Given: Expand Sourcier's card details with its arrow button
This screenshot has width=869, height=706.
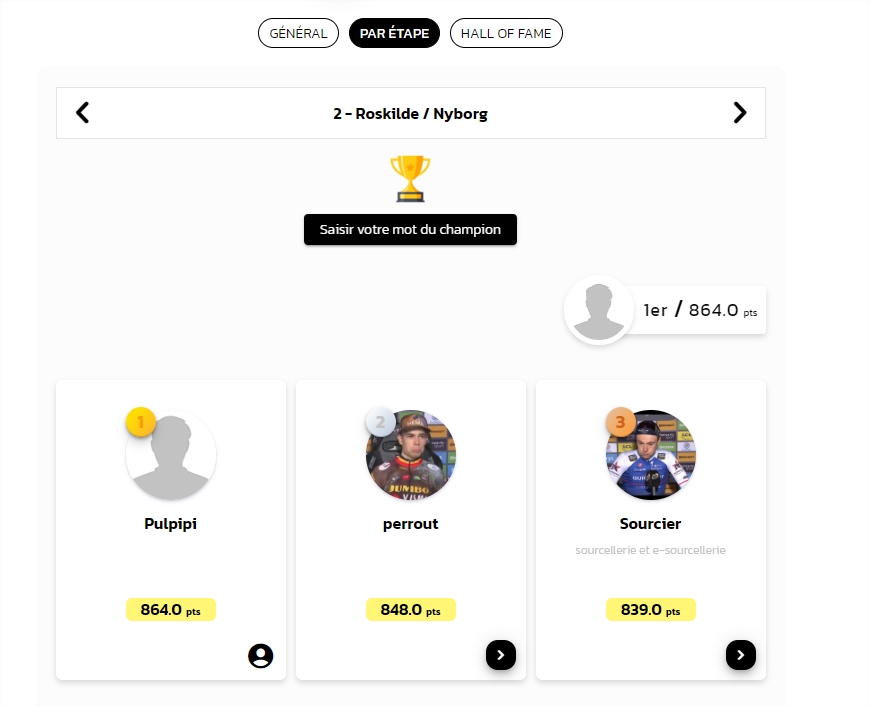Looking at the screenshot, I should (740, 655).
